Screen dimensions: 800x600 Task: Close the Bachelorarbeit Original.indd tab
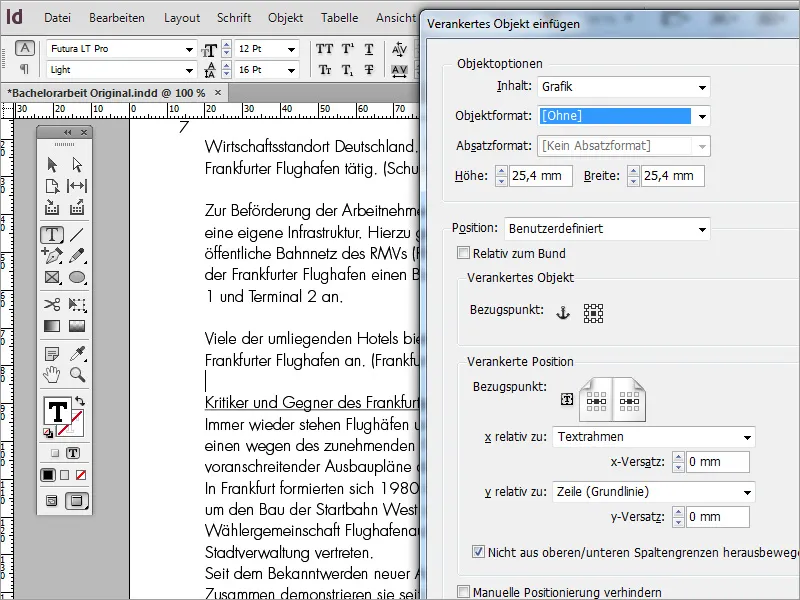pyautogui.click(x=218, y=93)
